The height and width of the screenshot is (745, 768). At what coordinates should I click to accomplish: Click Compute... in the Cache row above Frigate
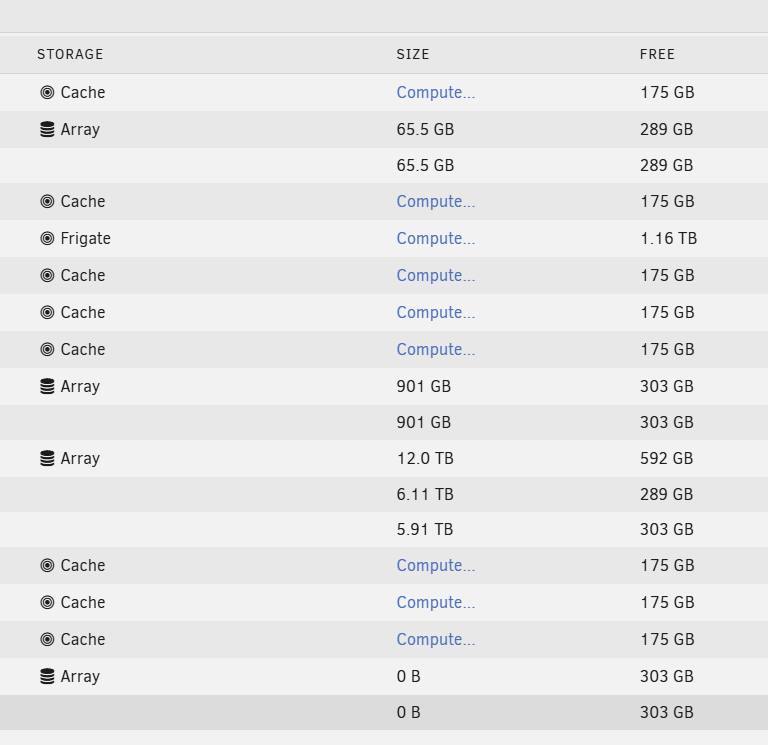(x=435, y=201)
